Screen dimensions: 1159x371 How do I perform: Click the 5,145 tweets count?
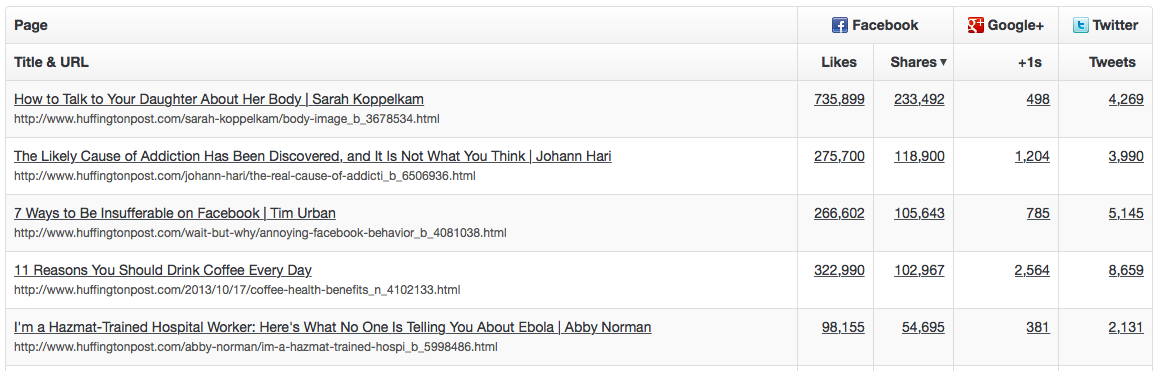pyautogui.click(x=1126, y=214)
